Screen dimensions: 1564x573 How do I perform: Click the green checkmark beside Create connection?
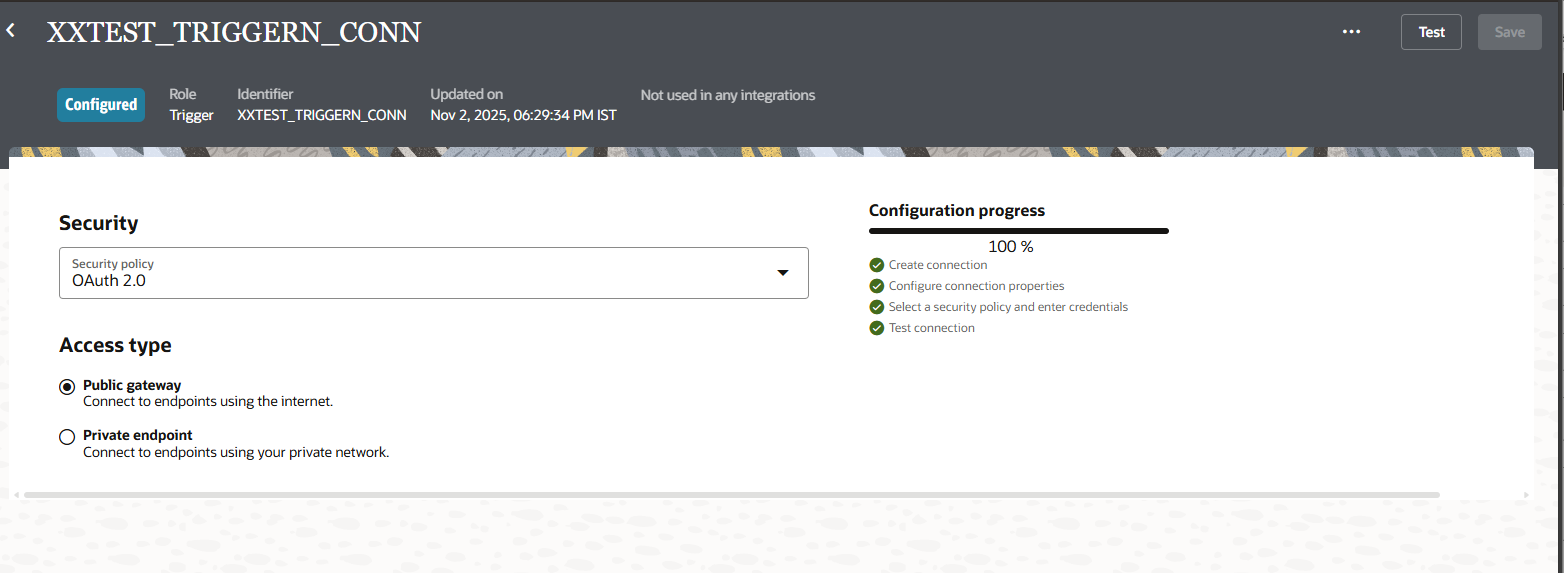(x=877, y=265)
